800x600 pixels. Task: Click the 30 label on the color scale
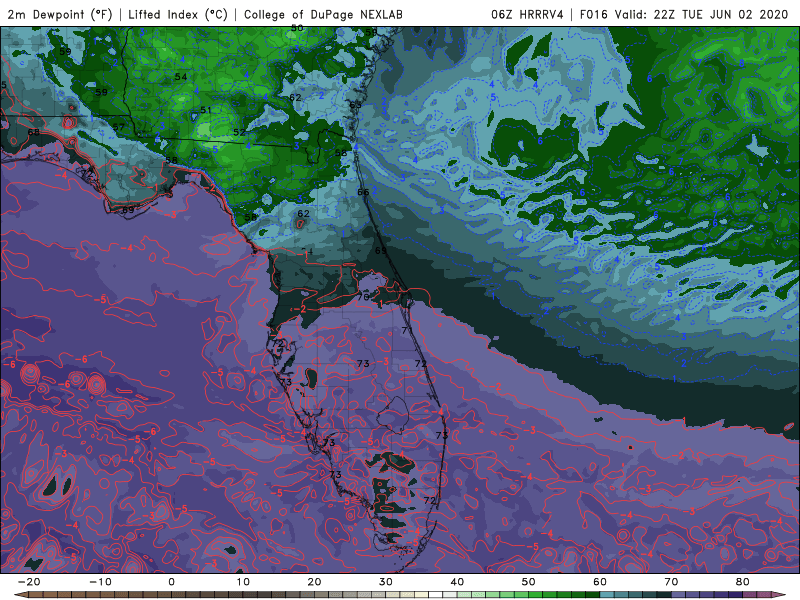pyautogui.click(x=386, y=582)
